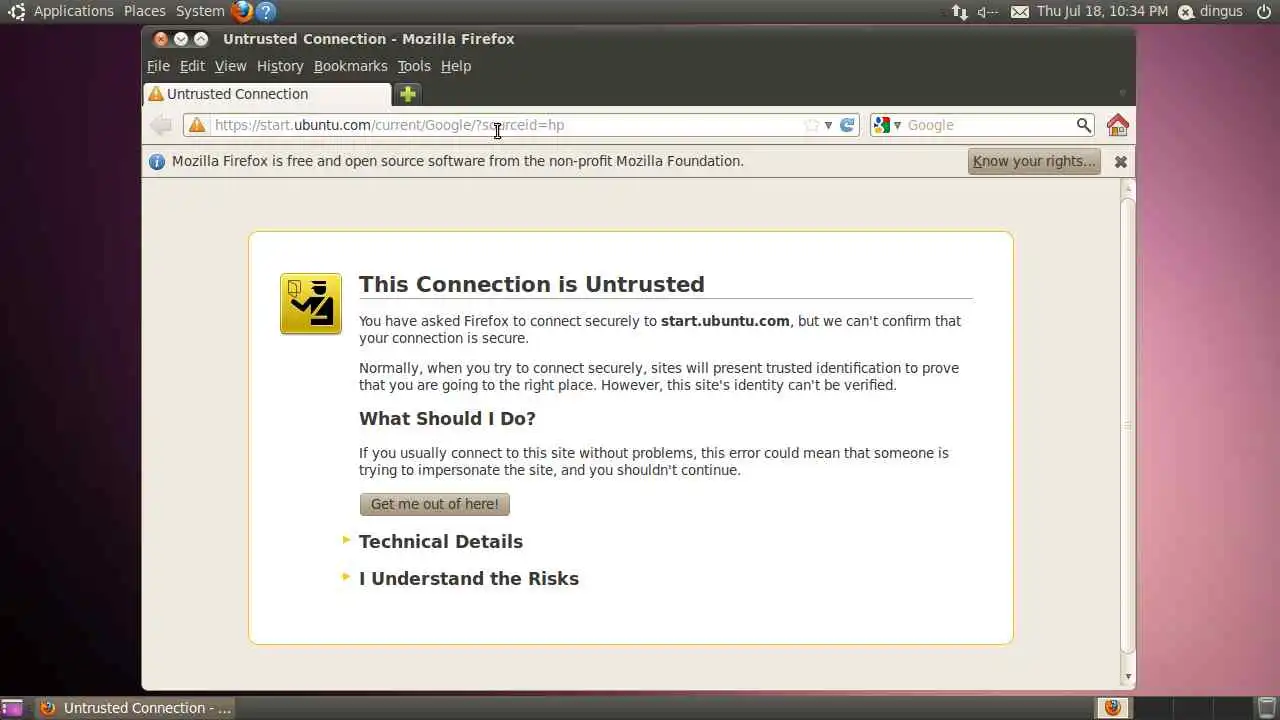
Task: Click the scrollbar down arrow
Action: (1128, 677)
